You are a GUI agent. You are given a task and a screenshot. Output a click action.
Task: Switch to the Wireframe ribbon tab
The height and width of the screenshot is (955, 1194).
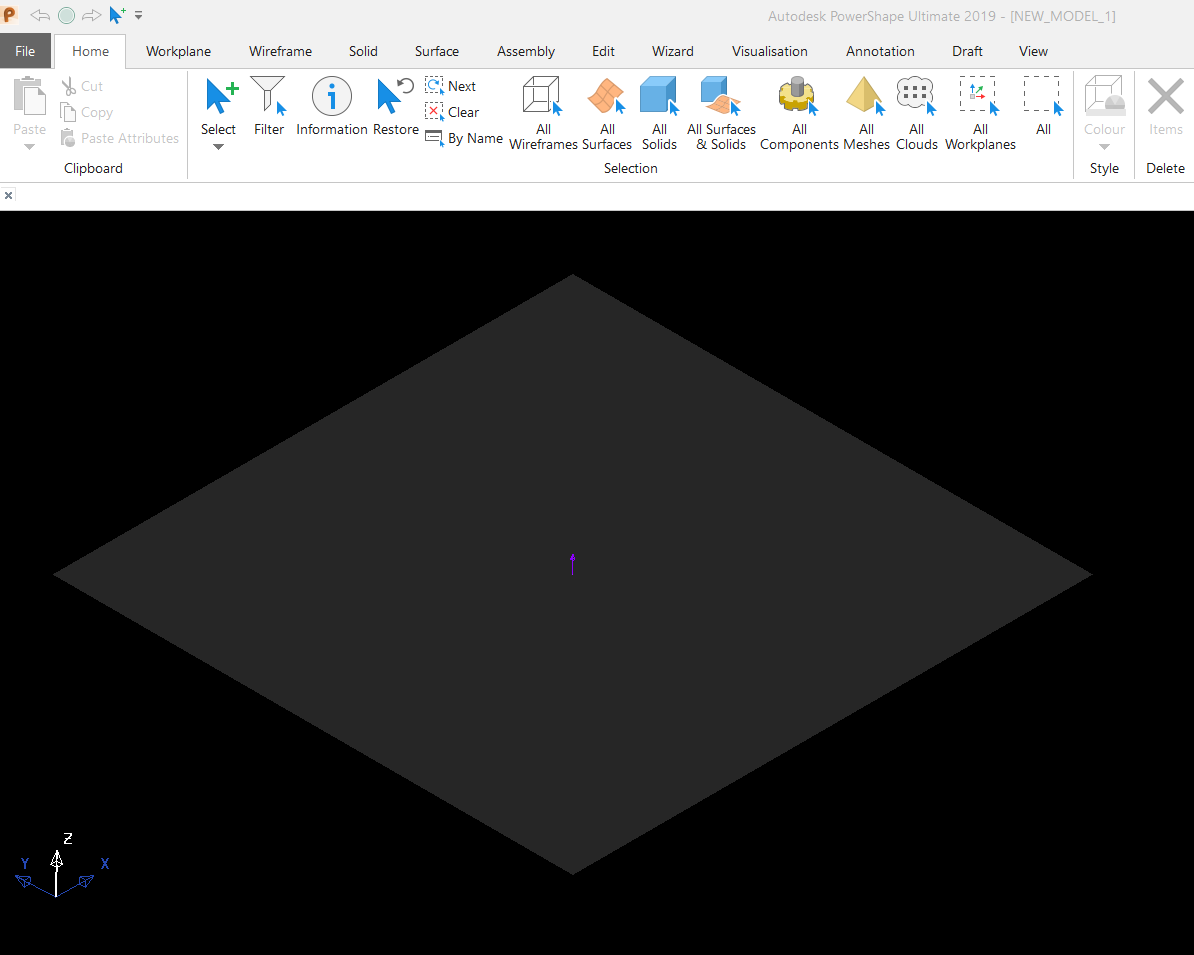click(x=280, y=51)
